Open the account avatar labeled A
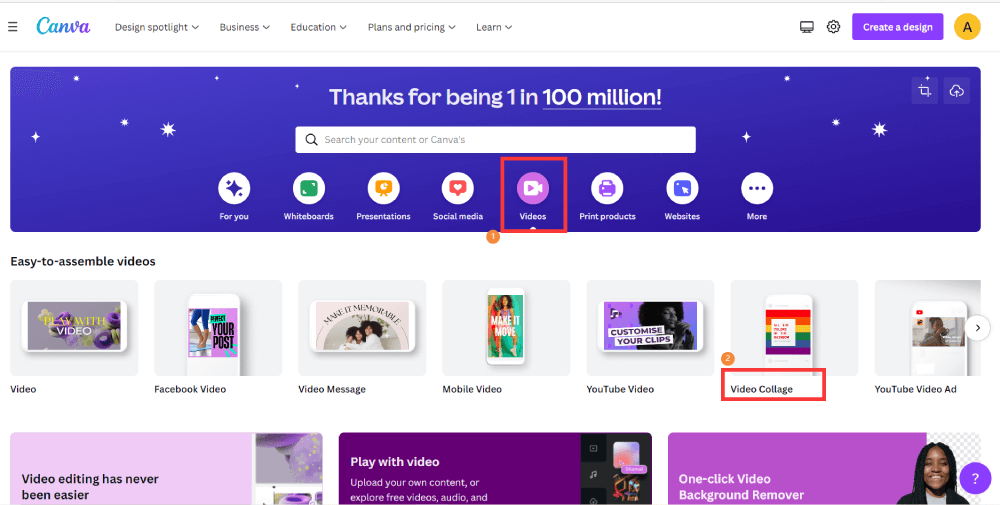The height and width of the screenshot is (505, 1000). pos(967,27)
